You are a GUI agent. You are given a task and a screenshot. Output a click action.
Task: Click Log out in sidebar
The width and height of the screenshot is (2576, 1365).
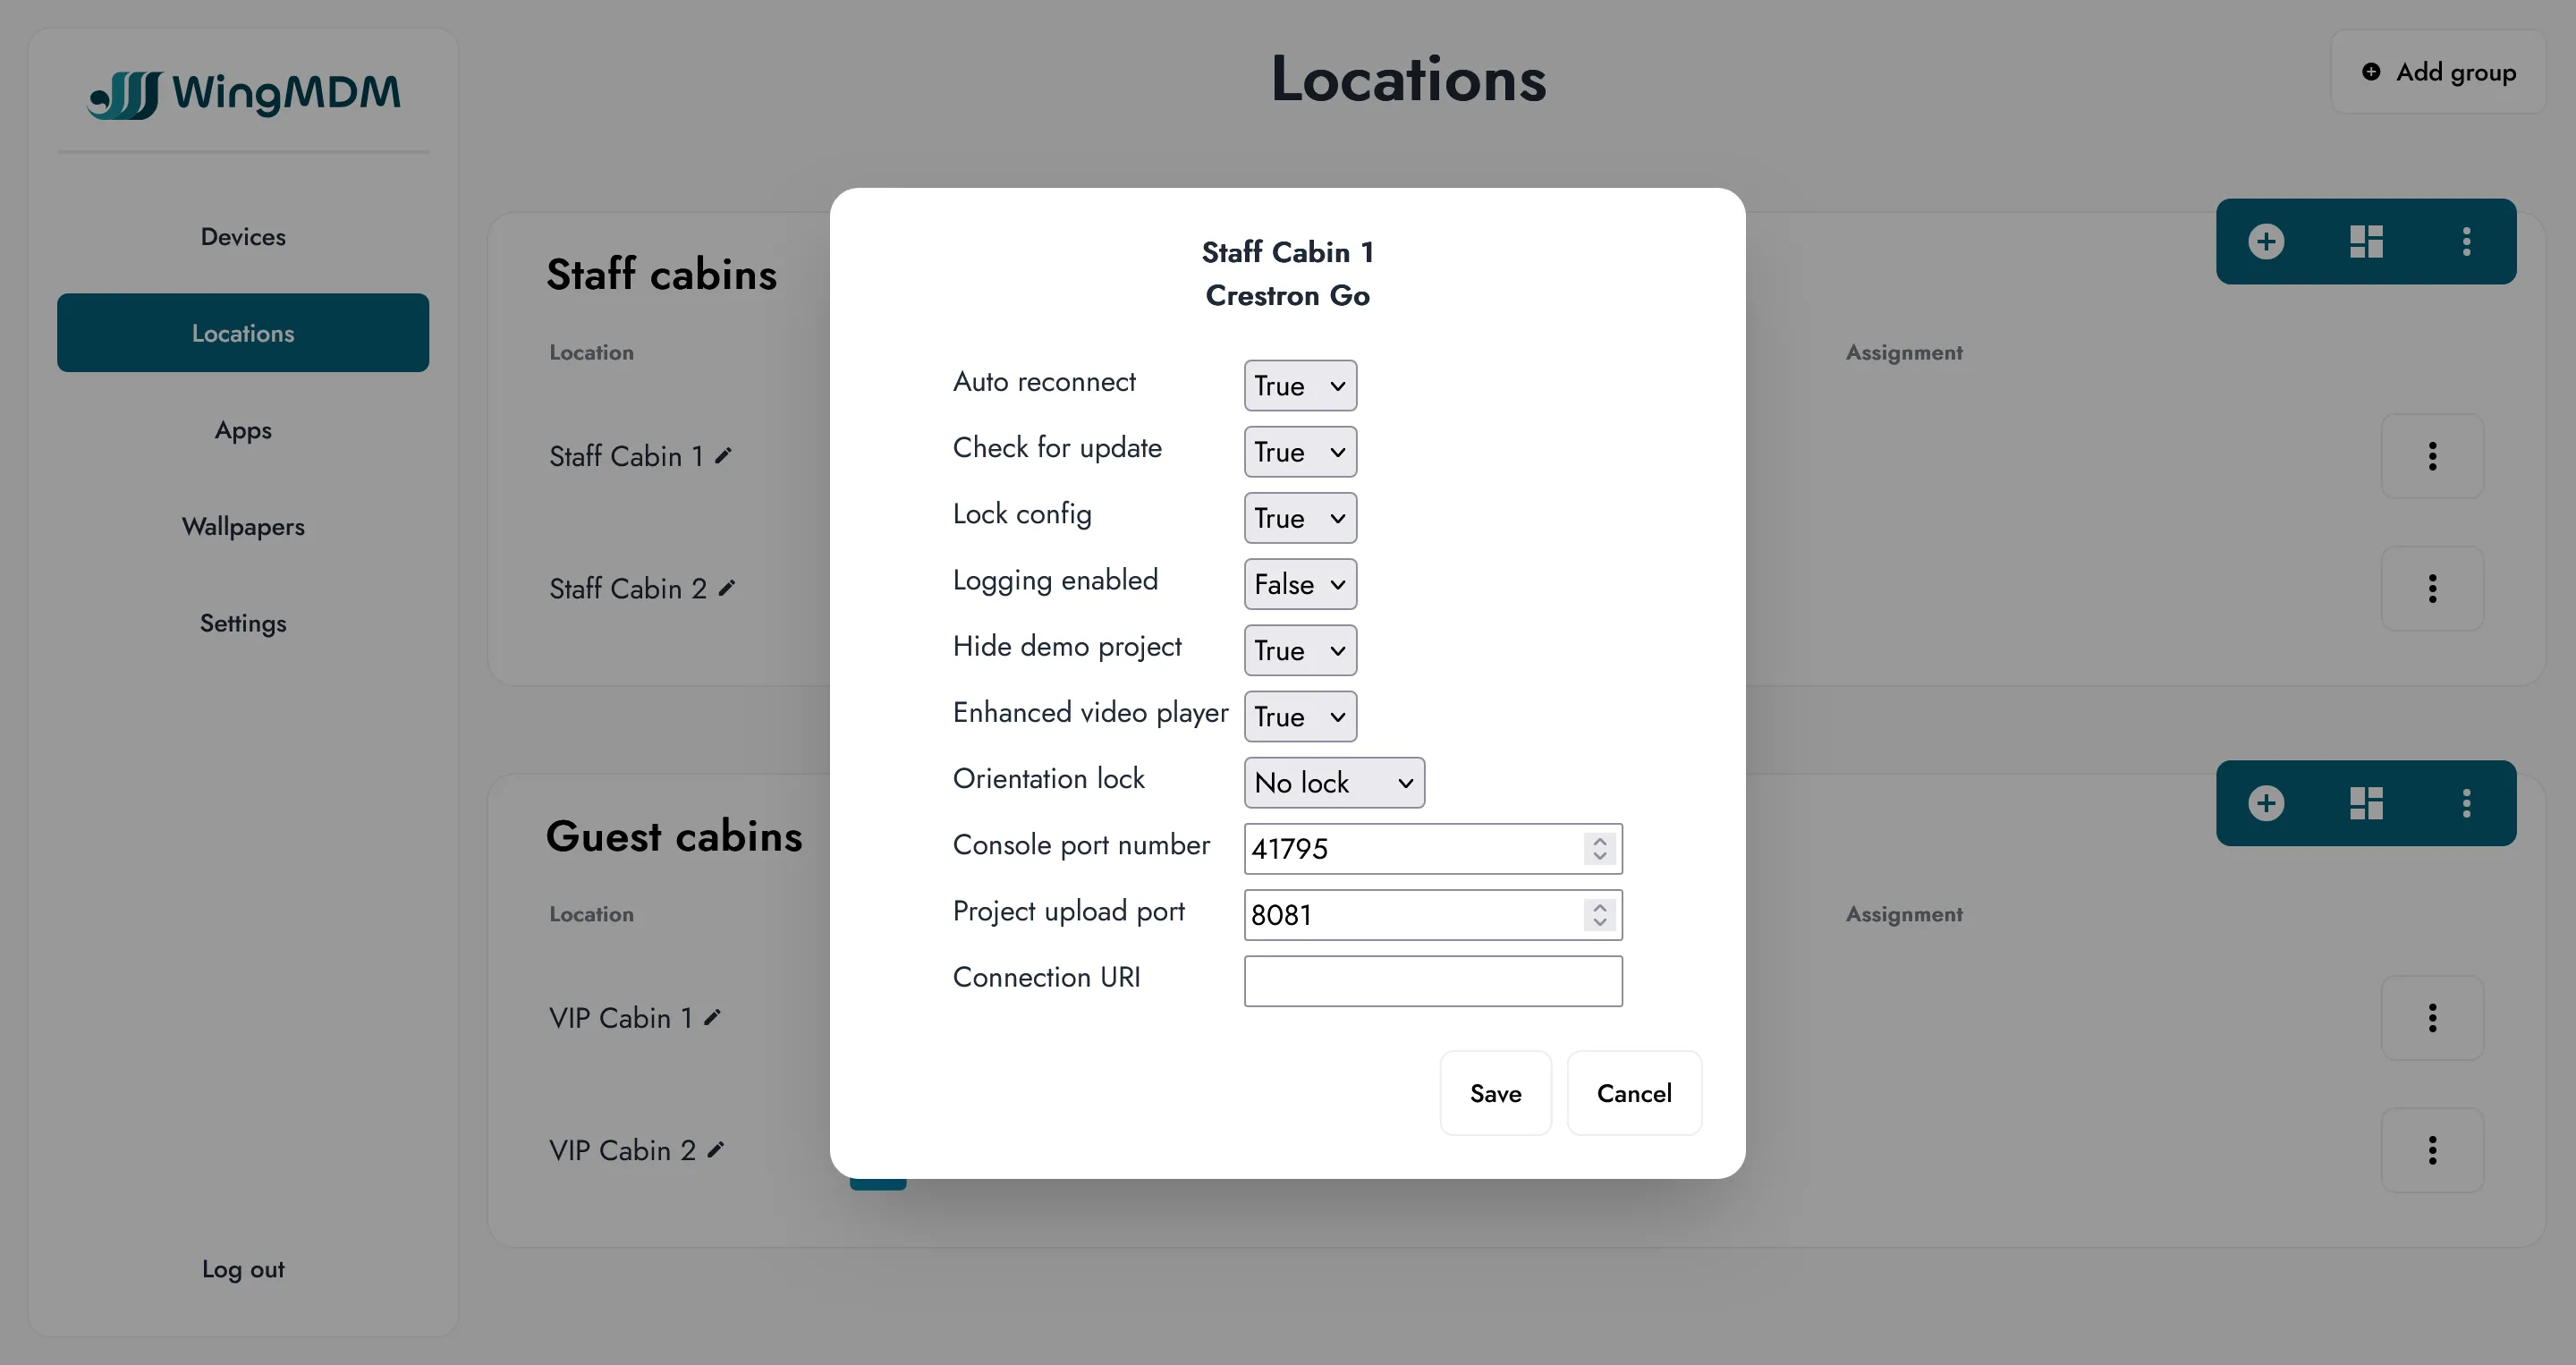coord(243,1269)
